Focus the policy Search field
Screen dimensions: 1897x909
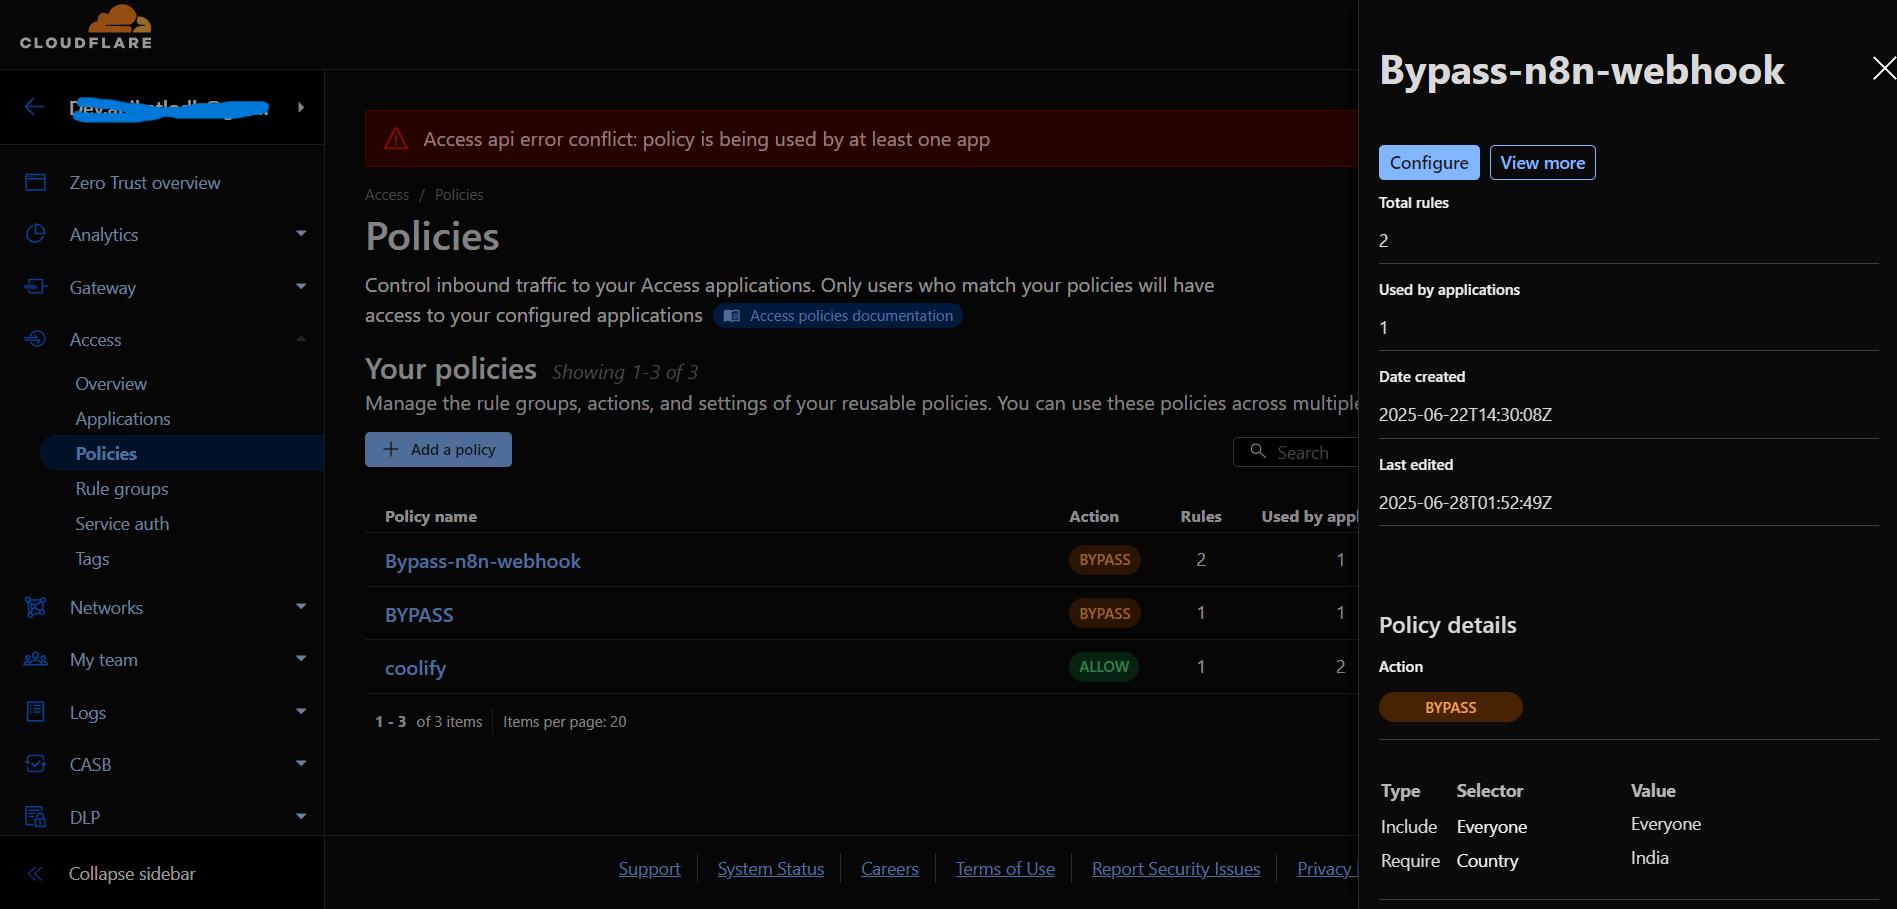coord(1296,452)
